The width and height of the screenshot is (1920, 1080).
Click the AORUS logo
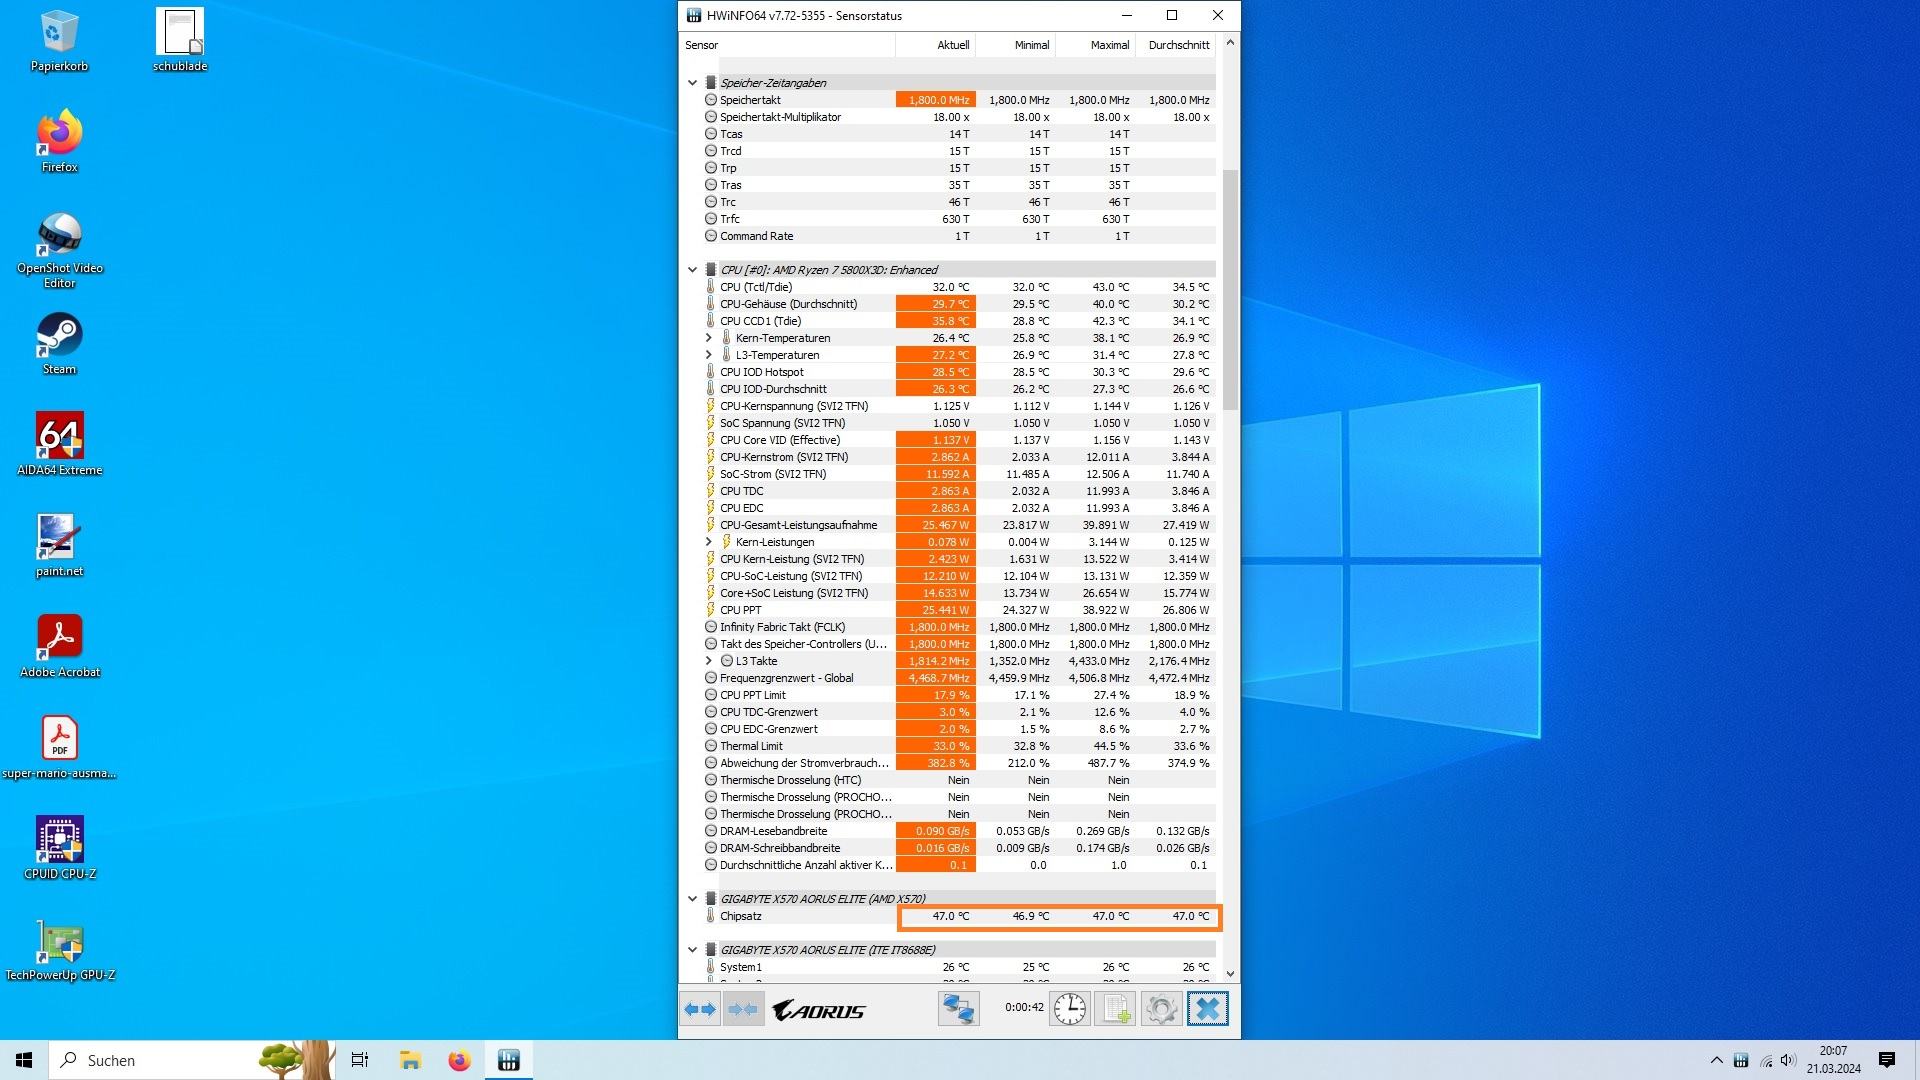(819, 1010)
